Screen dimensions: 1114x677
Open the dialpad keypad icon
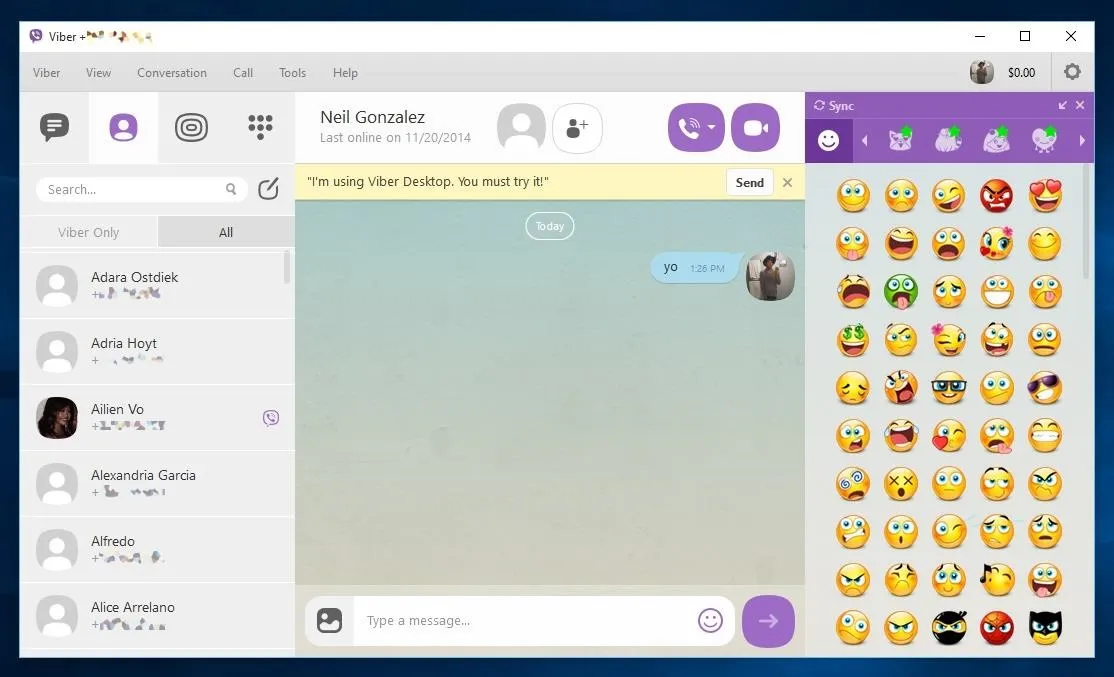(260, 127)
